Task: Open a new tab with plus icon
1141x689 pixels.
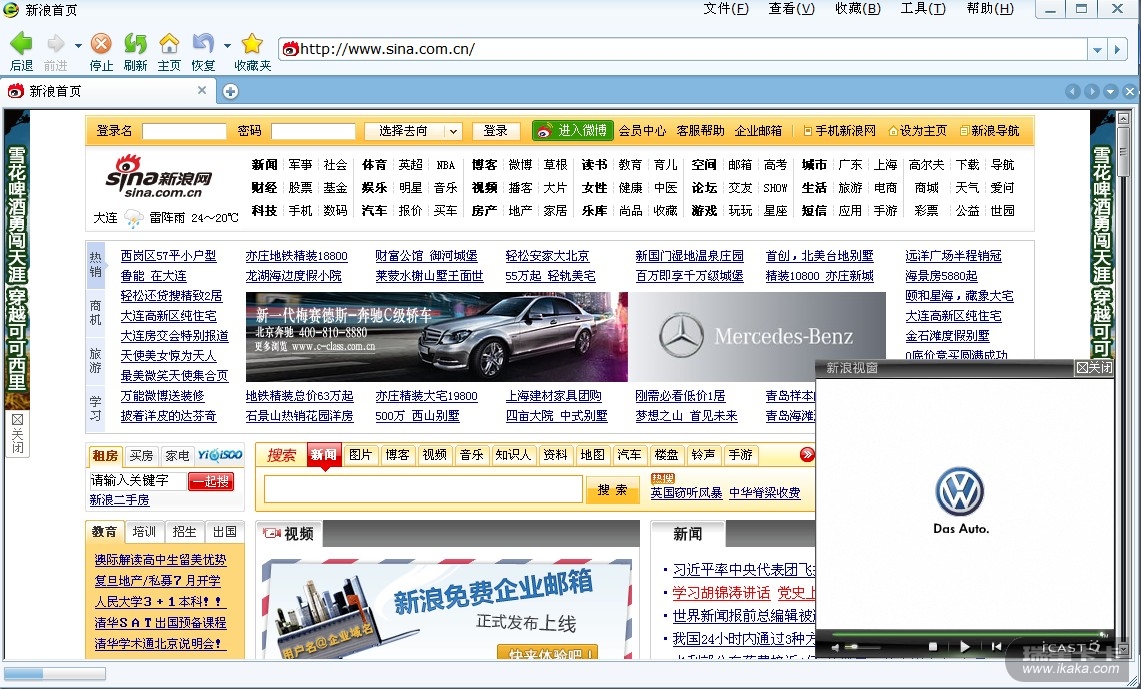Action: [x=230, y=91]
